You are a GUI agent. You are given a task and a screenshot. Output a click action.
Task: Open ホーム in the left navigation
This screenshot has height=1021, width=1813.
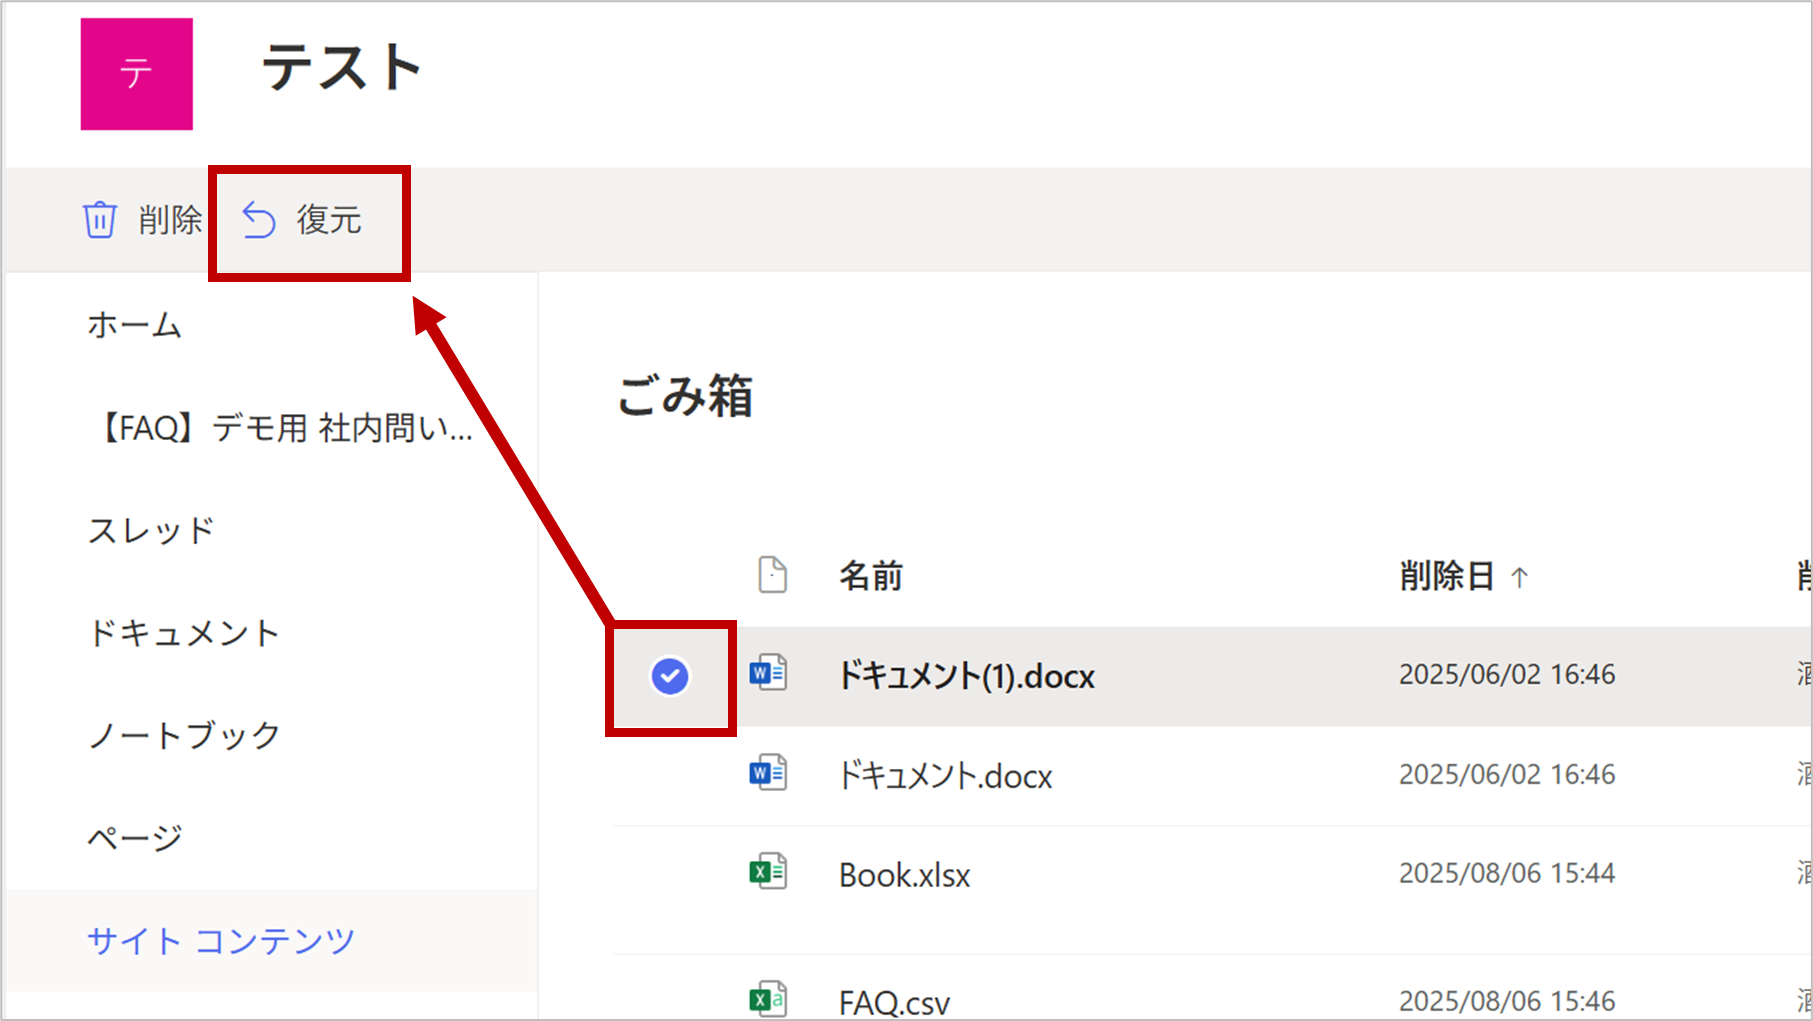coord(134,325)
